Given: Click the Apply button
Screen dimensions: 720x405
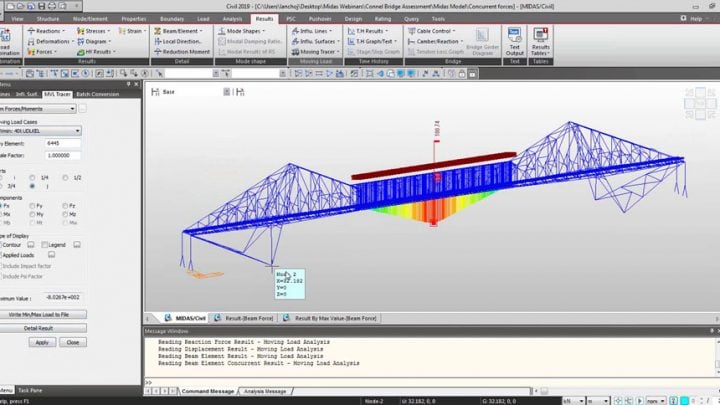Looking at the screenshot, I should (x=42, y=342).
